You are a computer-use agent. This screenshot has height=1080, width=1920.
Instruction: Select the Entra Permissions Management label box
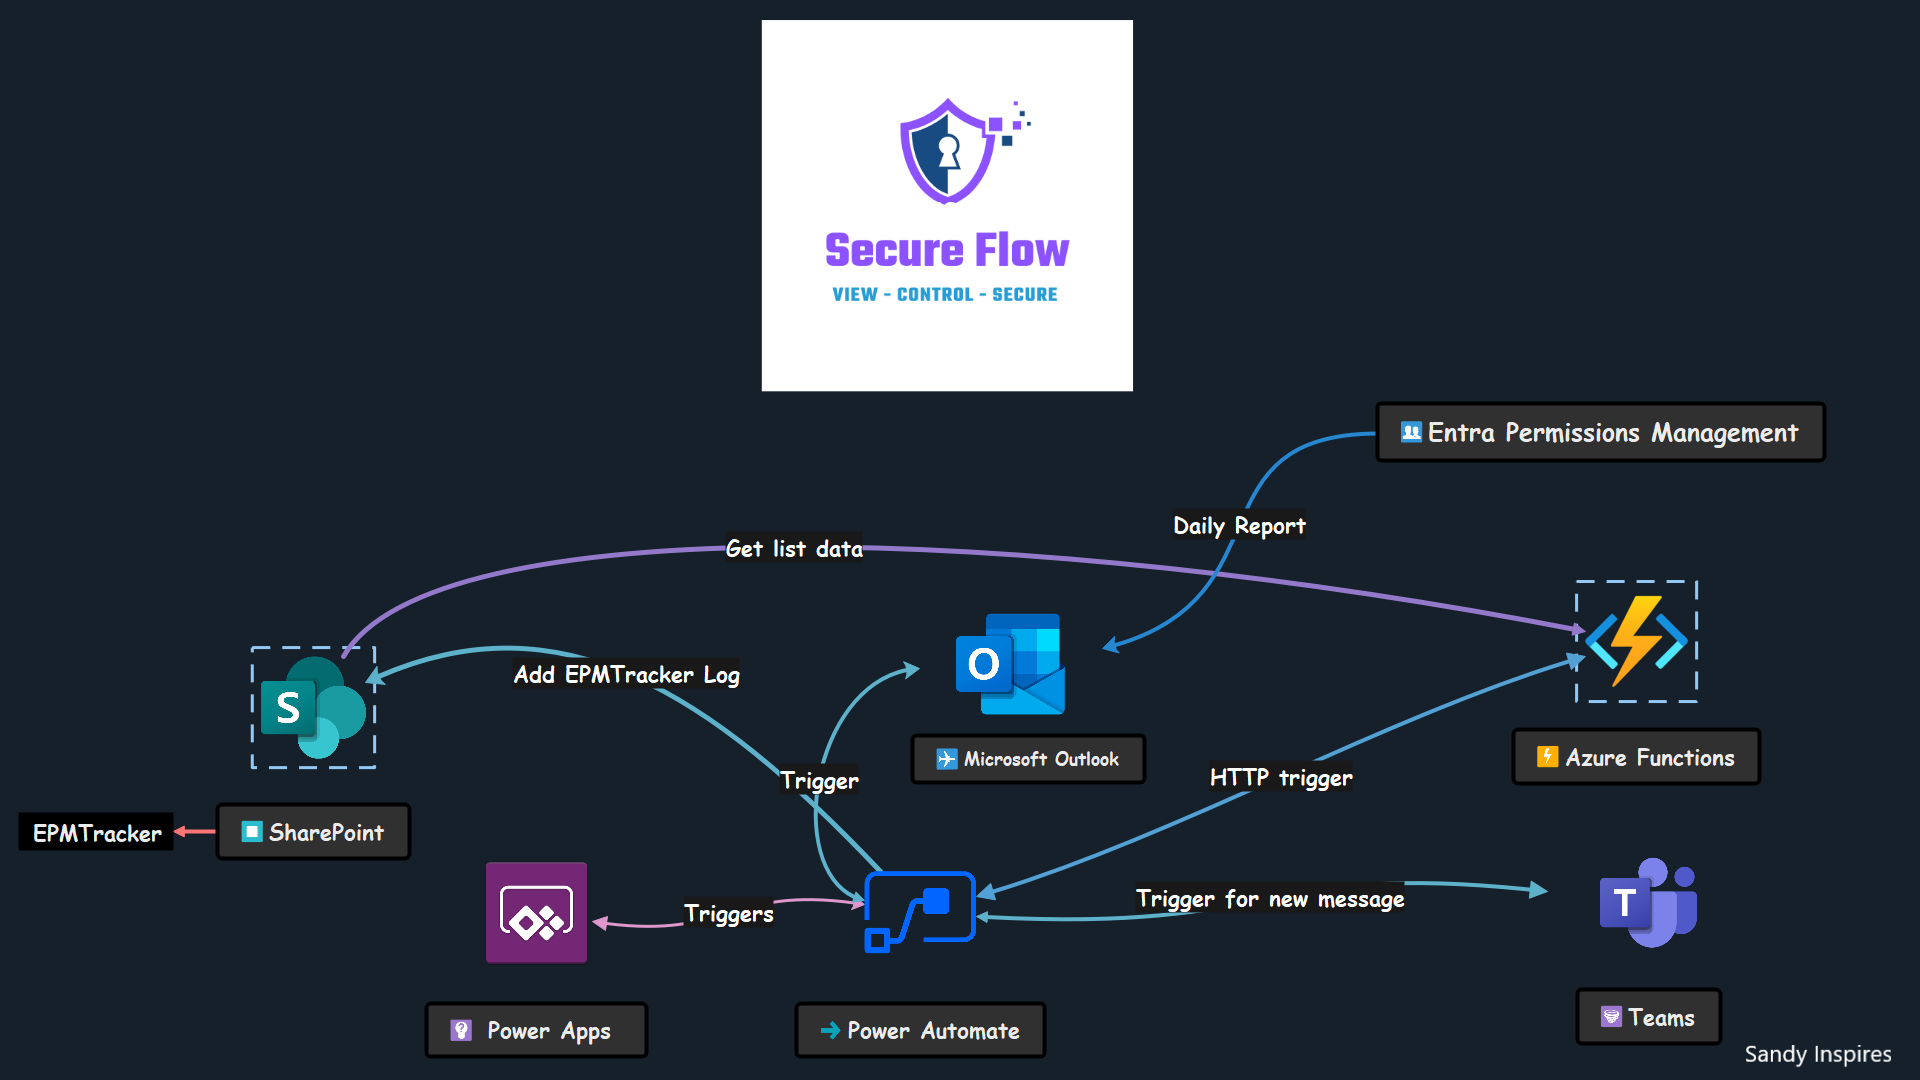pyautogui.click(x=1600, y=432)
